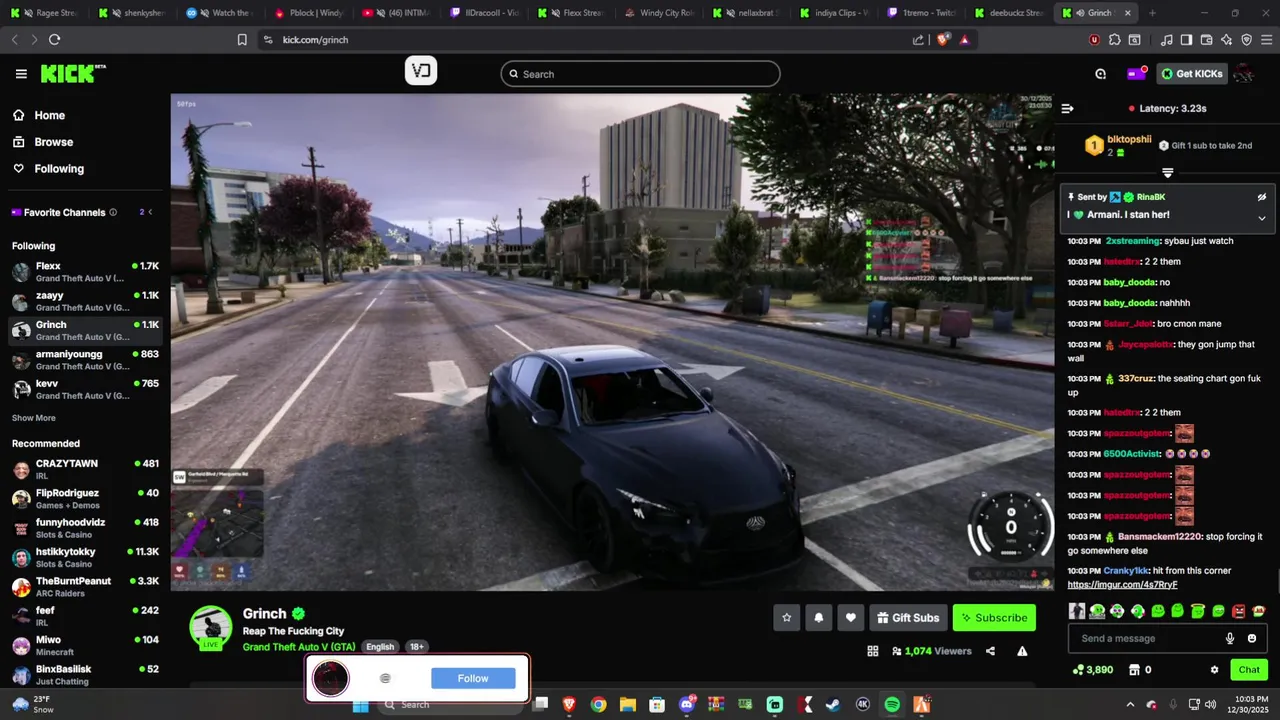Open Browse in sidebar
The image size is (1280, 720).
tap(53, 142)
